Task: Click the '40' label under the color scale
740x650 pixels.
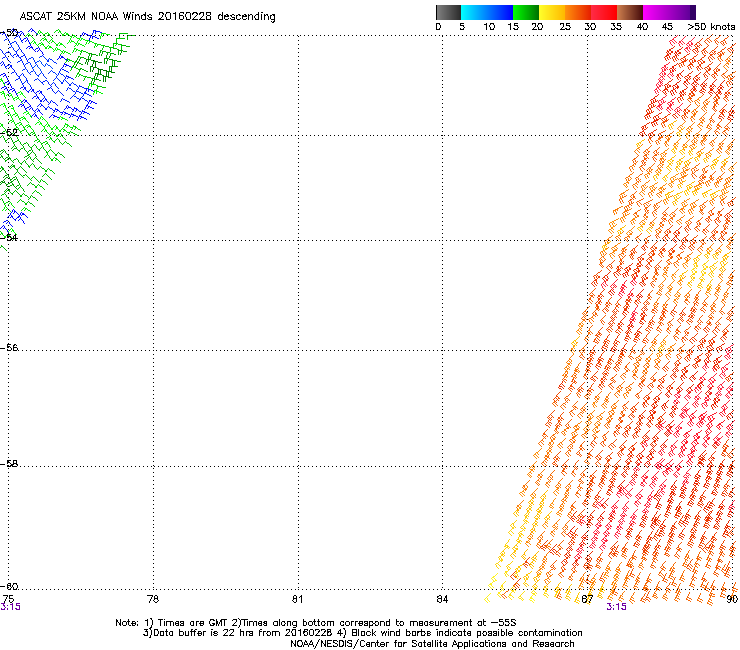Action: pos(642,27)
